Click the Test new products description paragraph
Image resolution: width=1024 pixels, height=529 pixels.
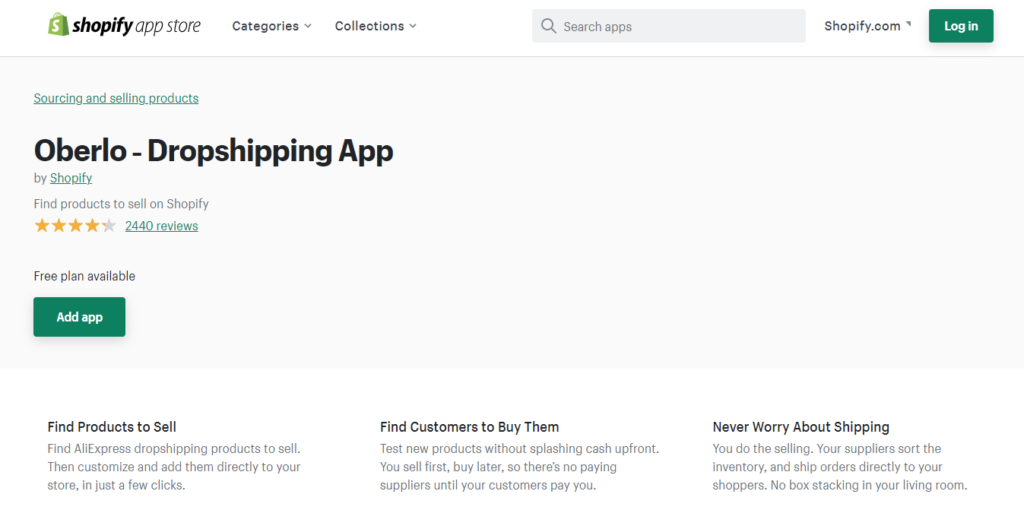click(x=520, y=467)
